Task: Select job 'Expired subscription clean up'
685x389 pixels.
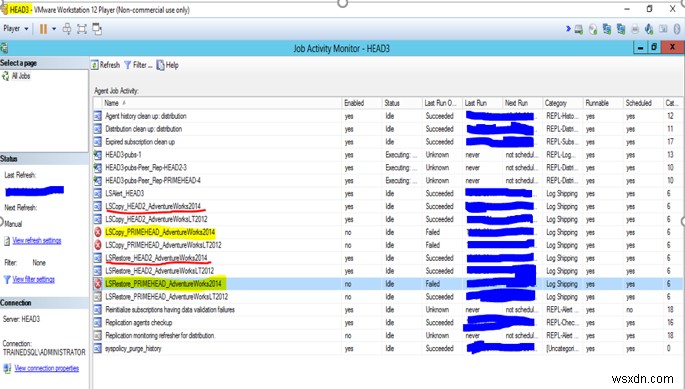Action: 140,142
